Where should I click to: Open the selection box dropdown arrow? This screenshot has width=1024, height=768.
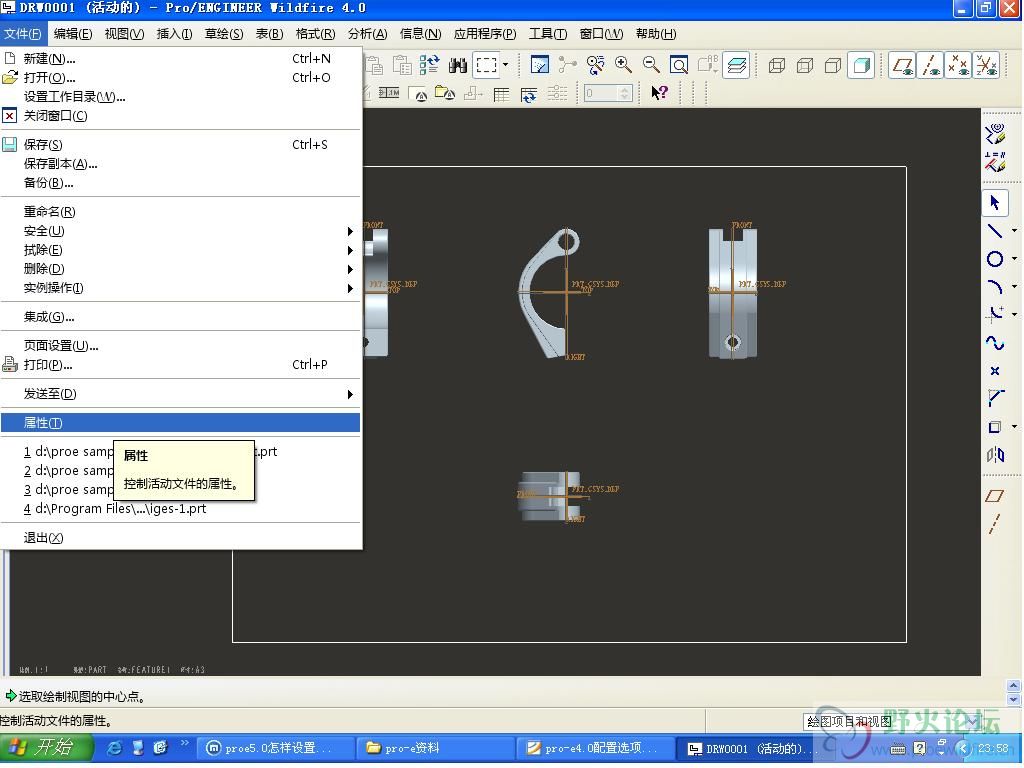pos(505,65)
